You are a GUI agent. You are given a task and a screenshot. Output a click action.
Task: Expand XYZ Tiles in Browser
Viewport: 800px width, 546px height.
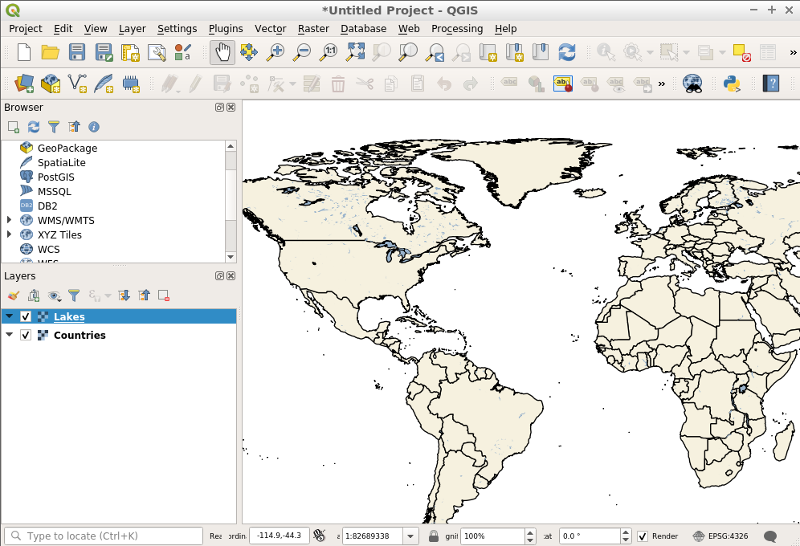point(9,234)
